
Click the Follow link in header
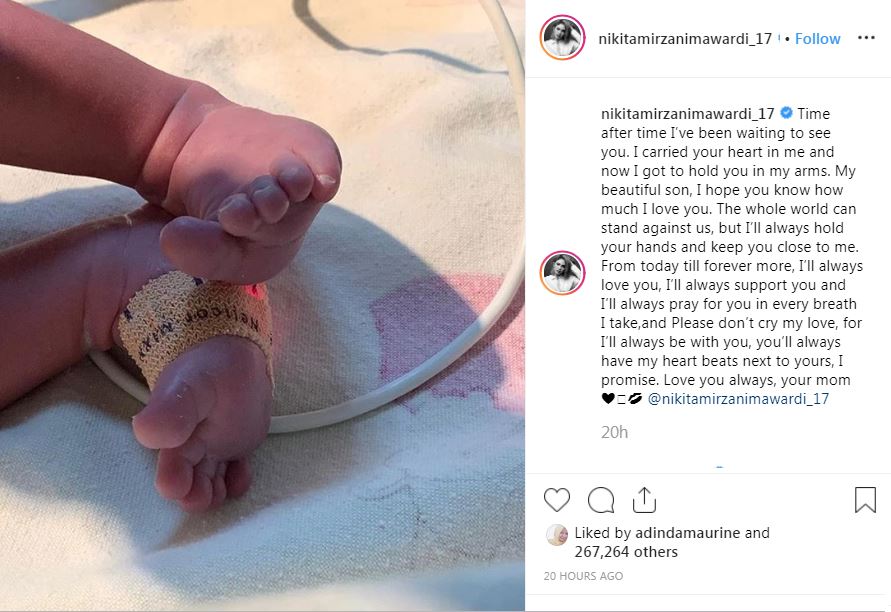tap(817, 39)
